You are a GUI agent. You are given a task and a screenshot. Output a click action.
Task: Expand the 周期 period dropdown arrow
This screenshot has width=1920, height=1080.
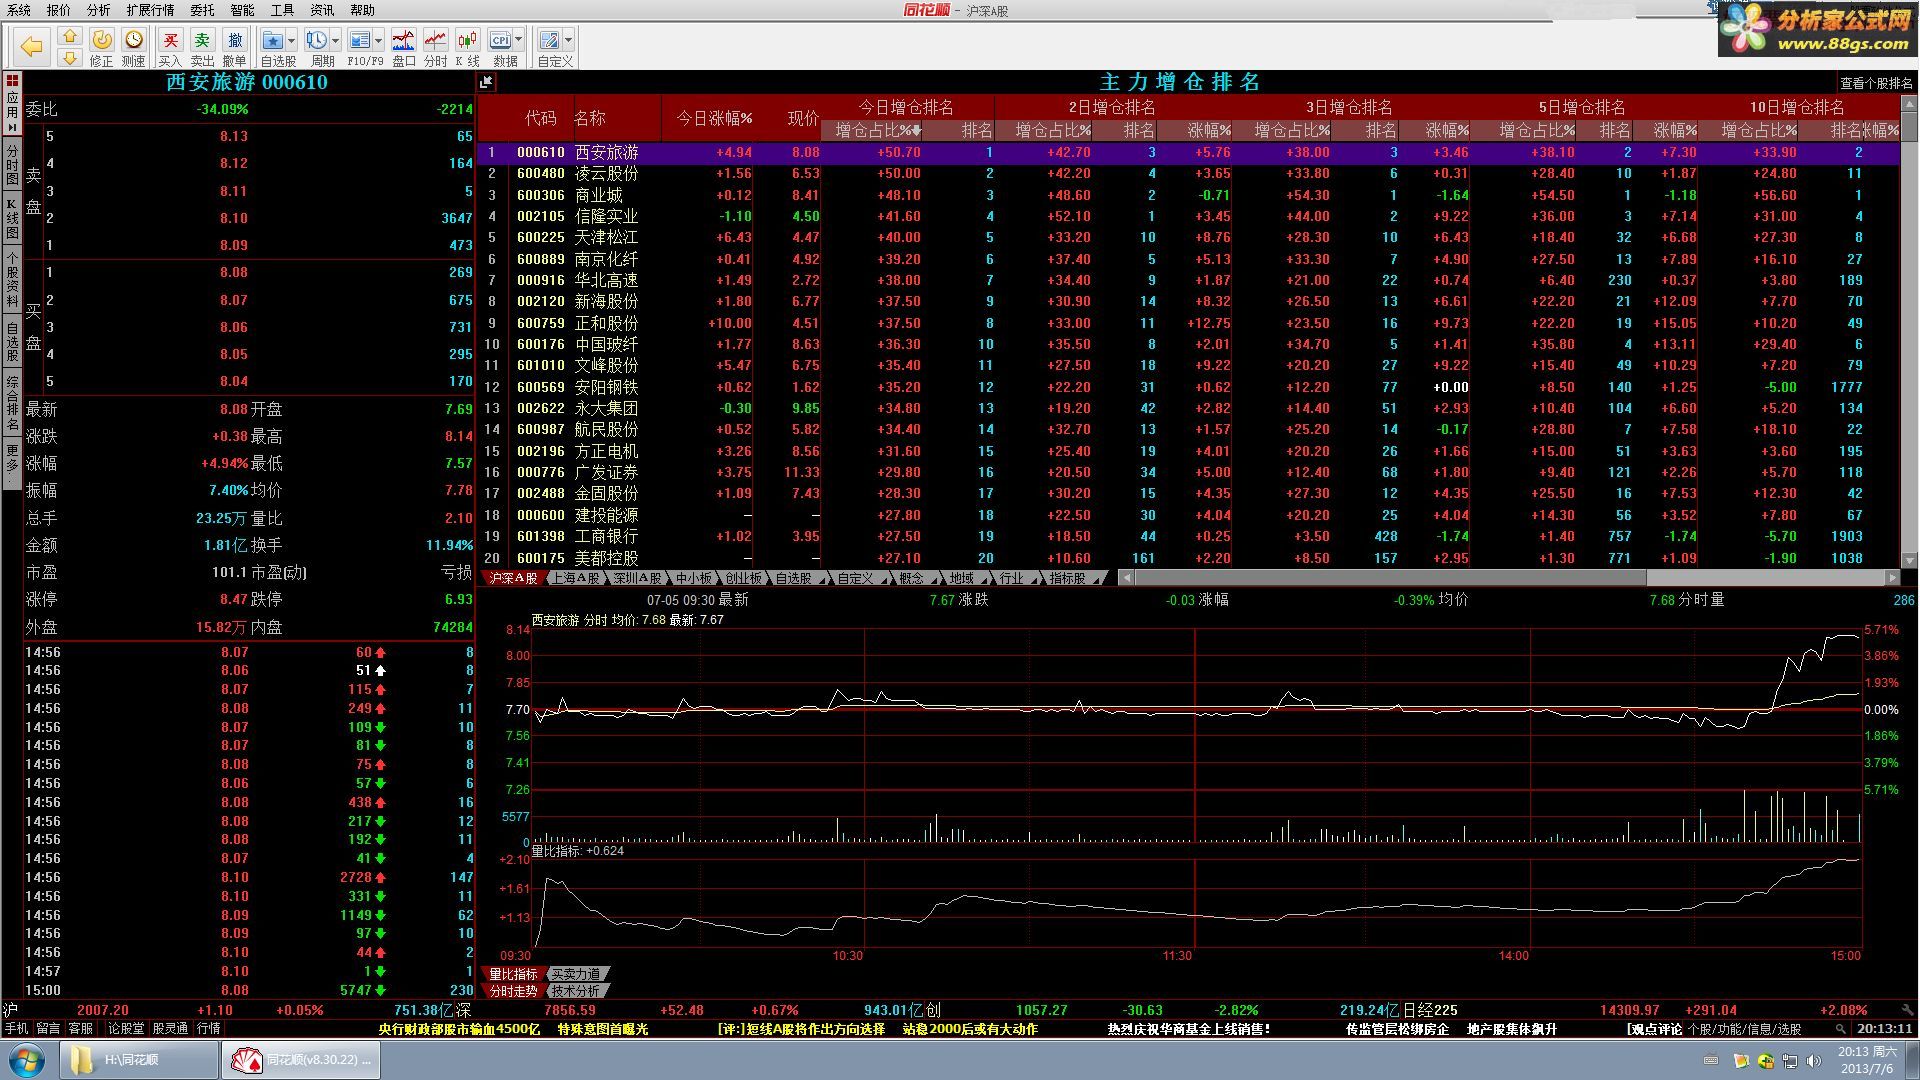click(335, 40)
